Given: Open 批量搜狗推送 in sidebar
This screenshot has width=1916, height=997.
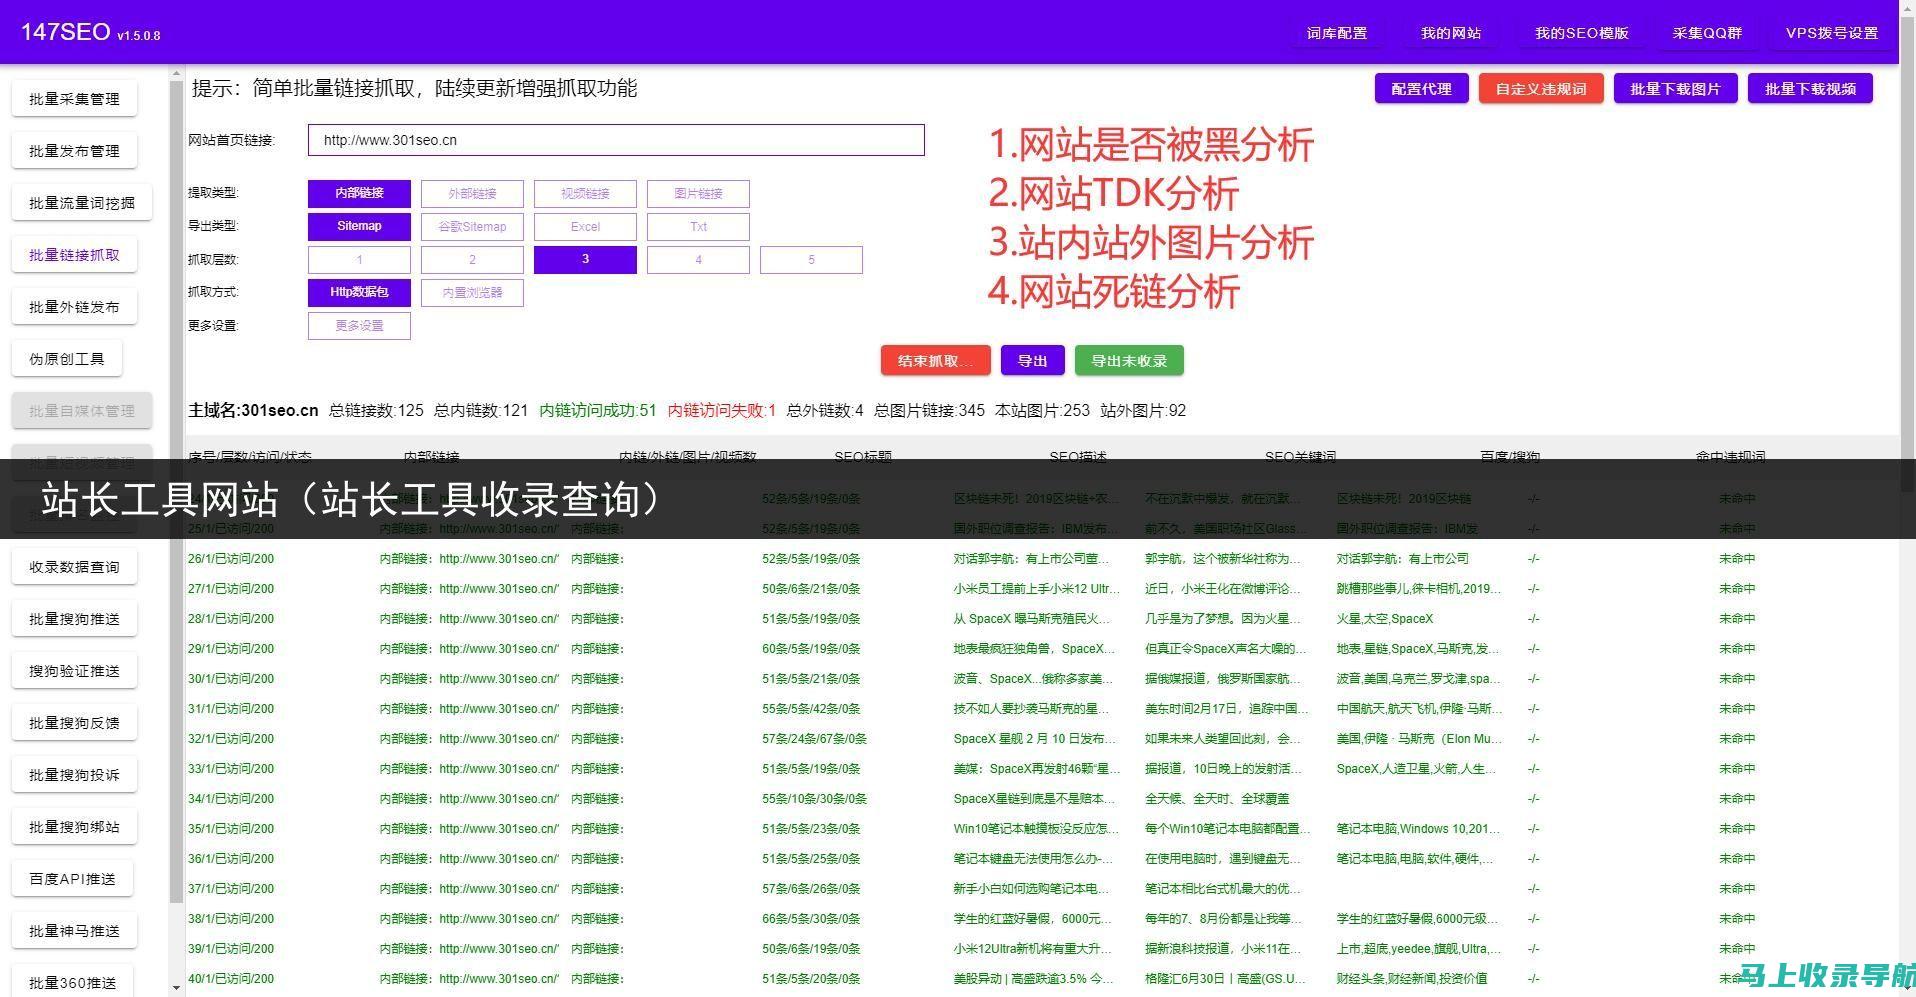Looking at the screenshot, I should click(x=74, y=619).
